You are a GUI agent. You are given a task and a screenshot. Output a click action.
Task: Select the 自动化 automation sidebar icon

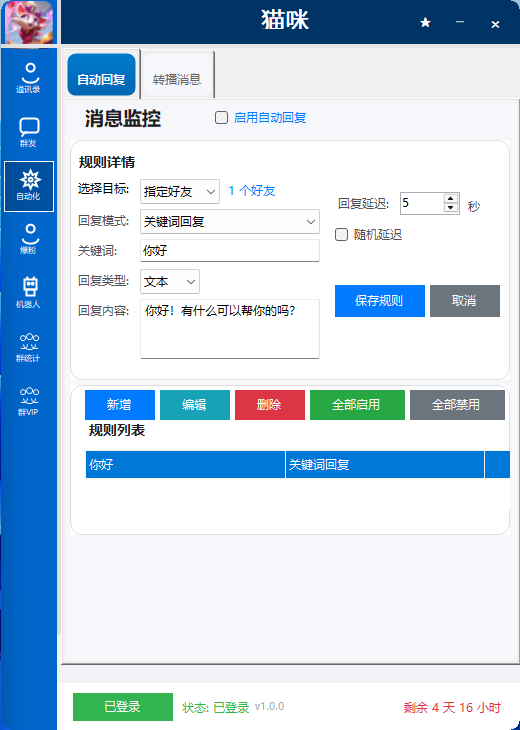[29, 186]
